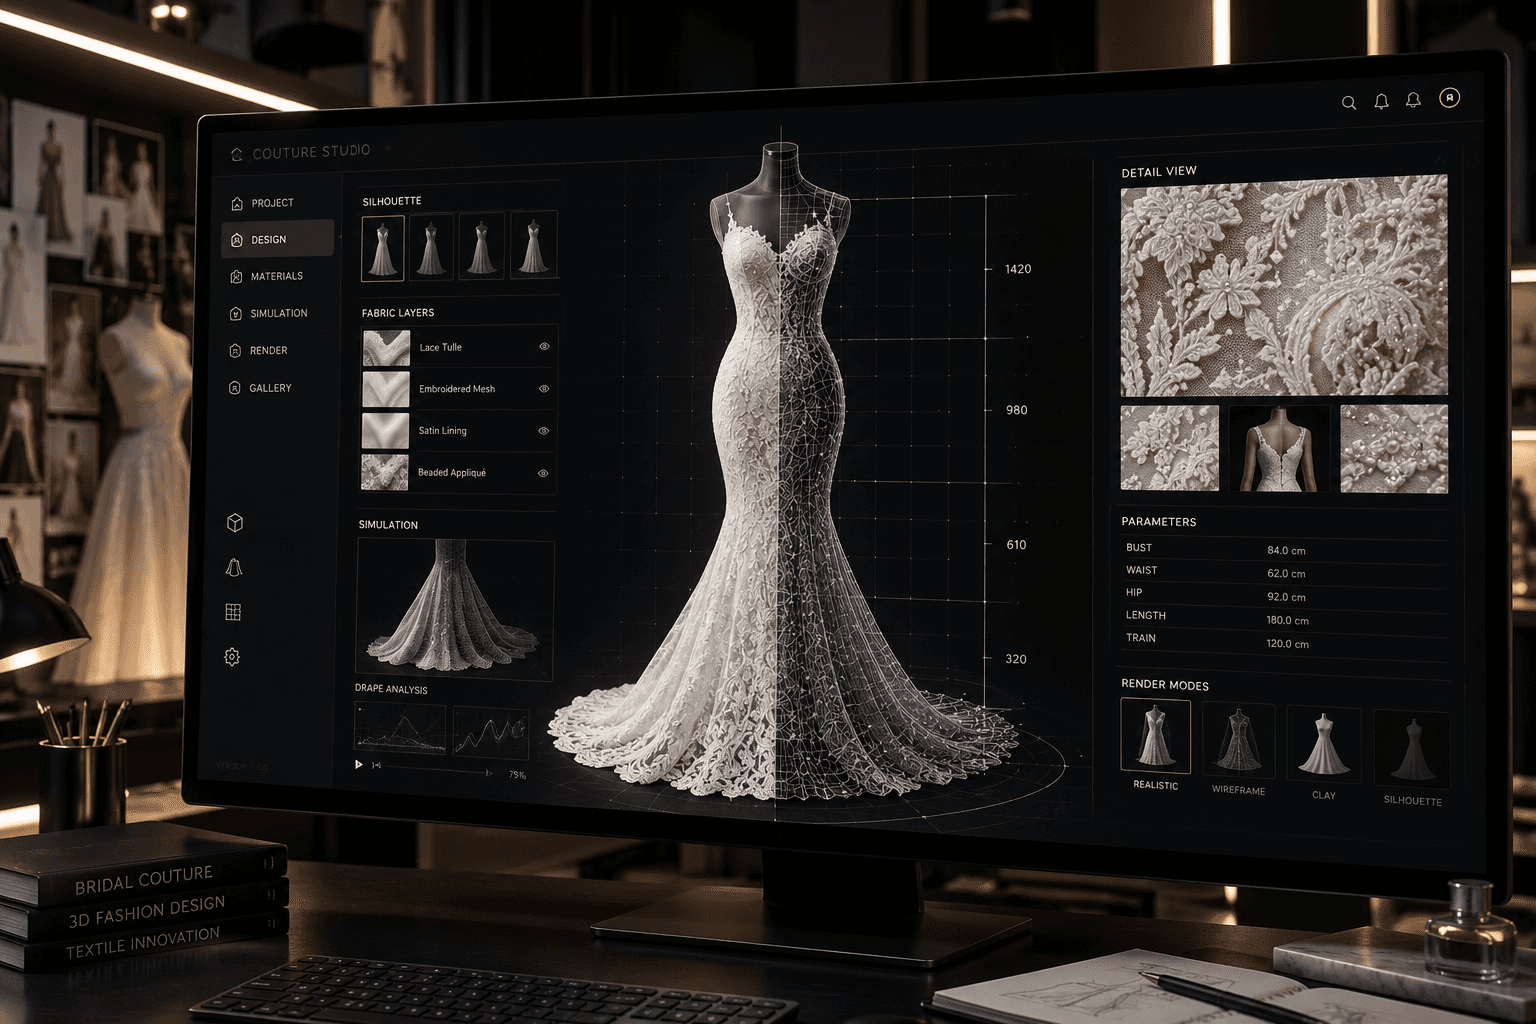Open the skirt simulation preview image
Viewport: 1536px width, 1024px height.
coord(455,609)
